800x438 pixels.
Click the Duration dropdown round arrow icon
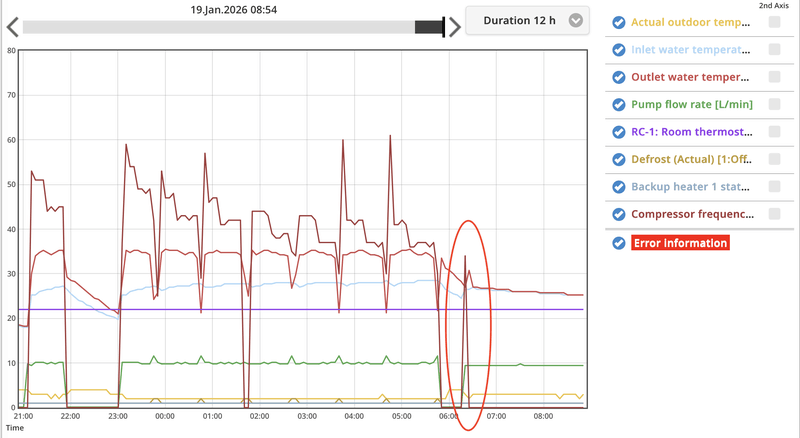click(x=576, y=20)
